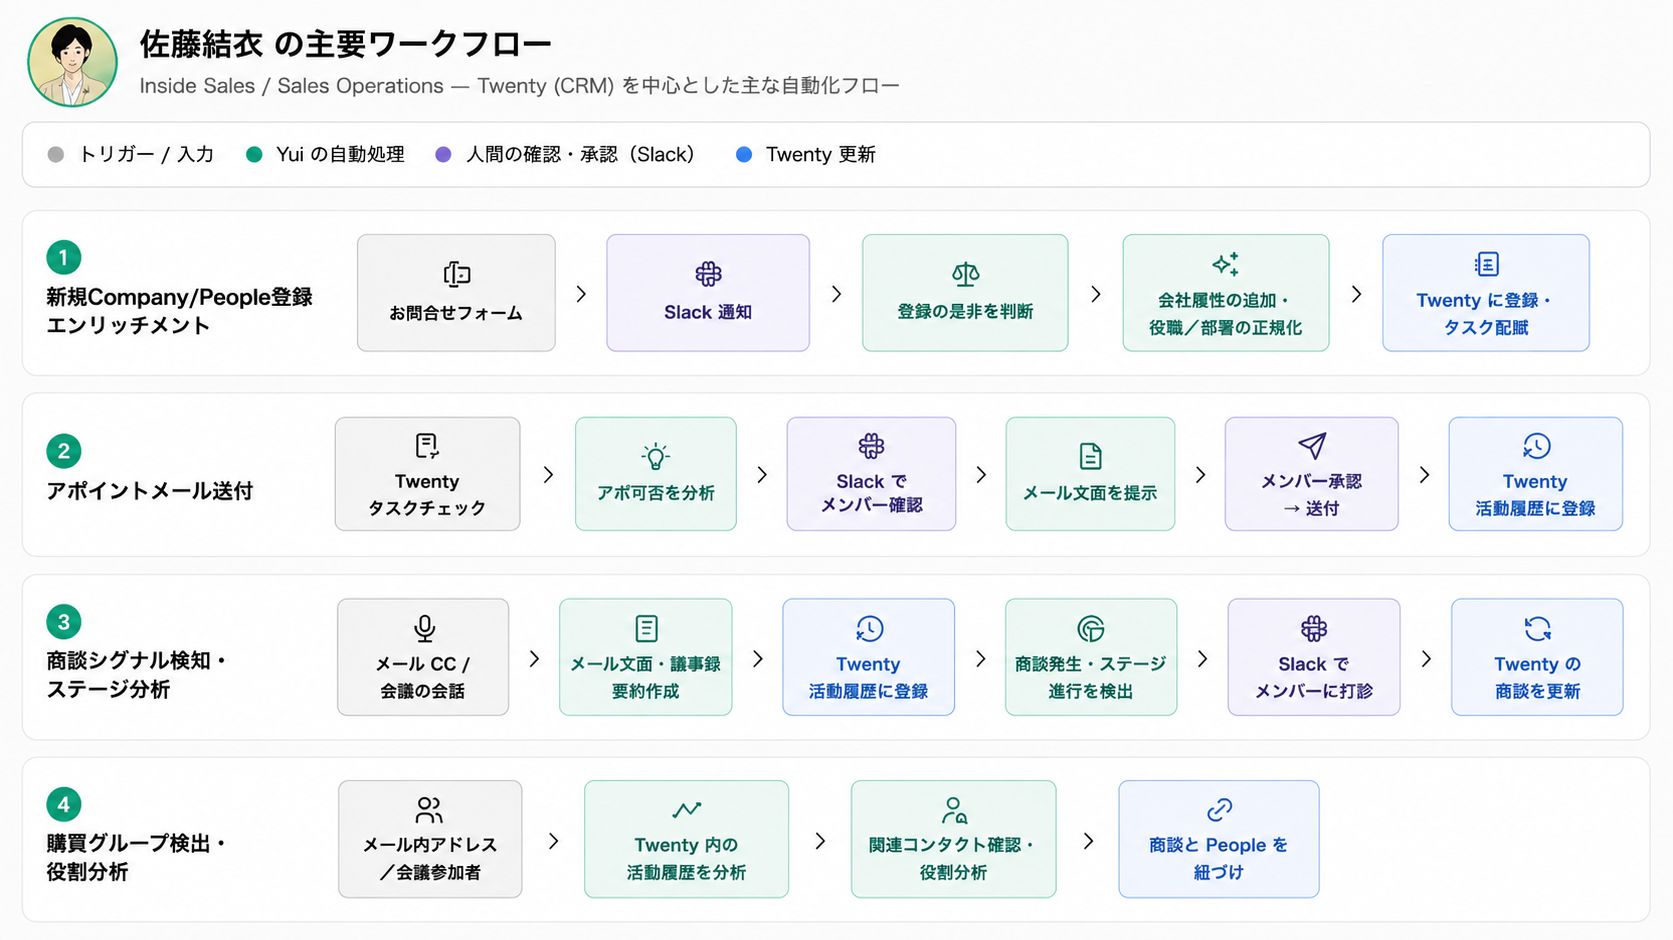Viewport: 1673px width, 940px height.
Task: Click the メール内アドレス/会議参加者 label
Action: click(x=430, y=859)
